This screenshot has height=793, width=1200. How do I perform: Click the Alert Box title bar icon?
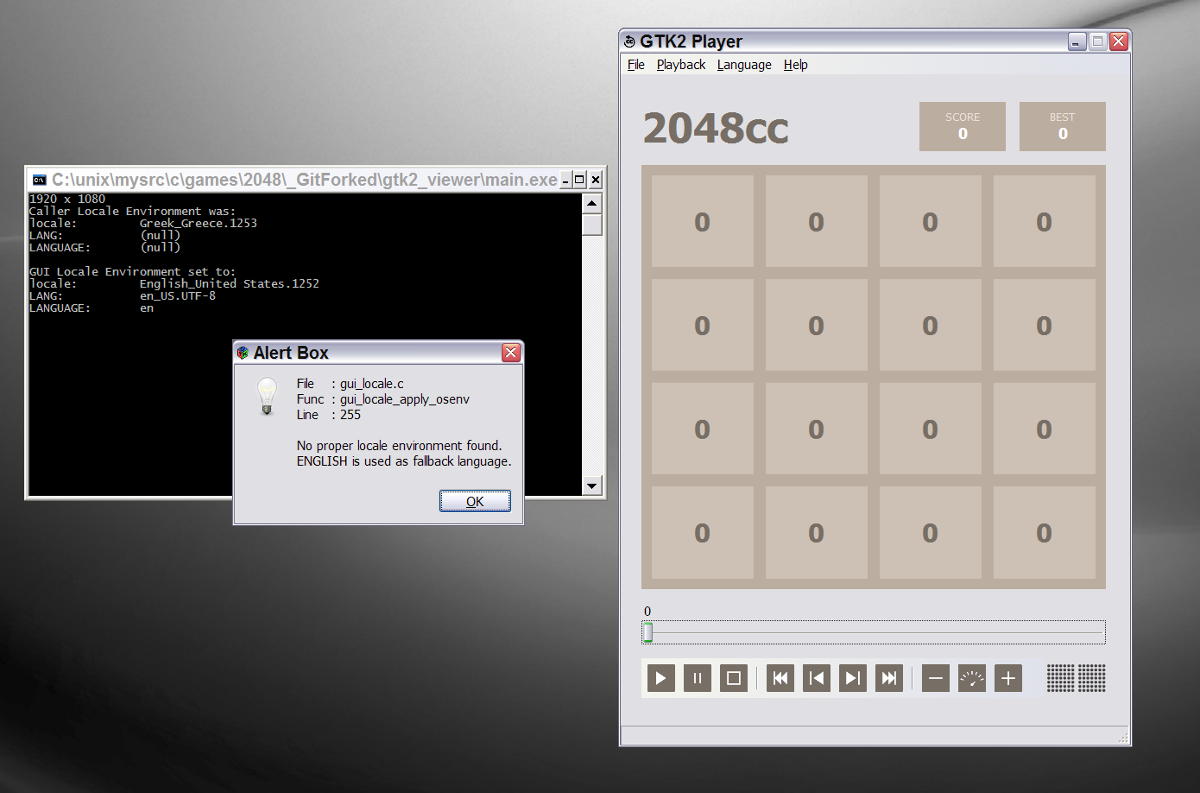pos(242,353)
